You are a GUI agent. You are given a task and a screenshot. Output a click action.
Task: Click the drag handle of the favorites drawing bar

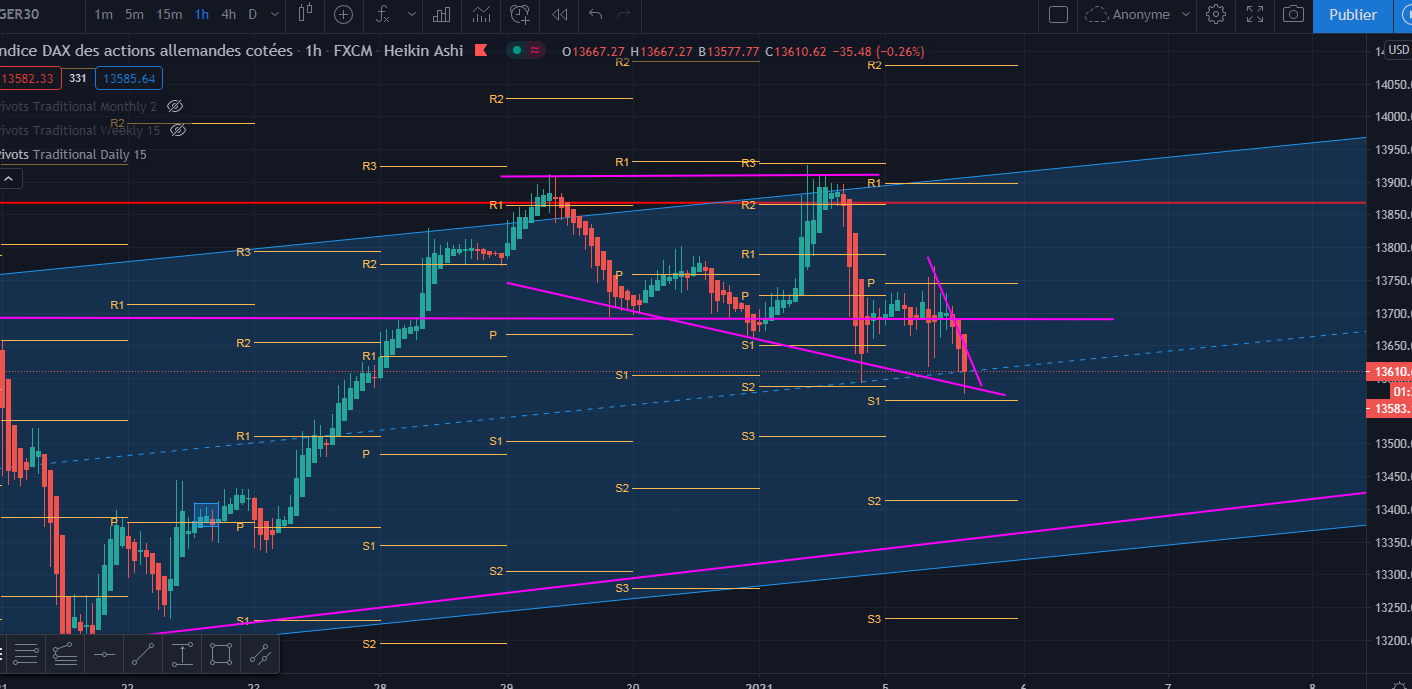click(4, 655)
